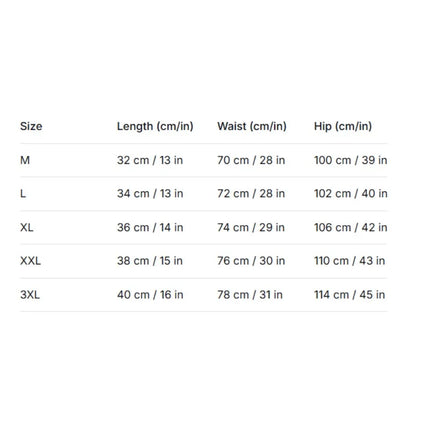Click the 102 cm / 40 in hip cell

(351, 194)
